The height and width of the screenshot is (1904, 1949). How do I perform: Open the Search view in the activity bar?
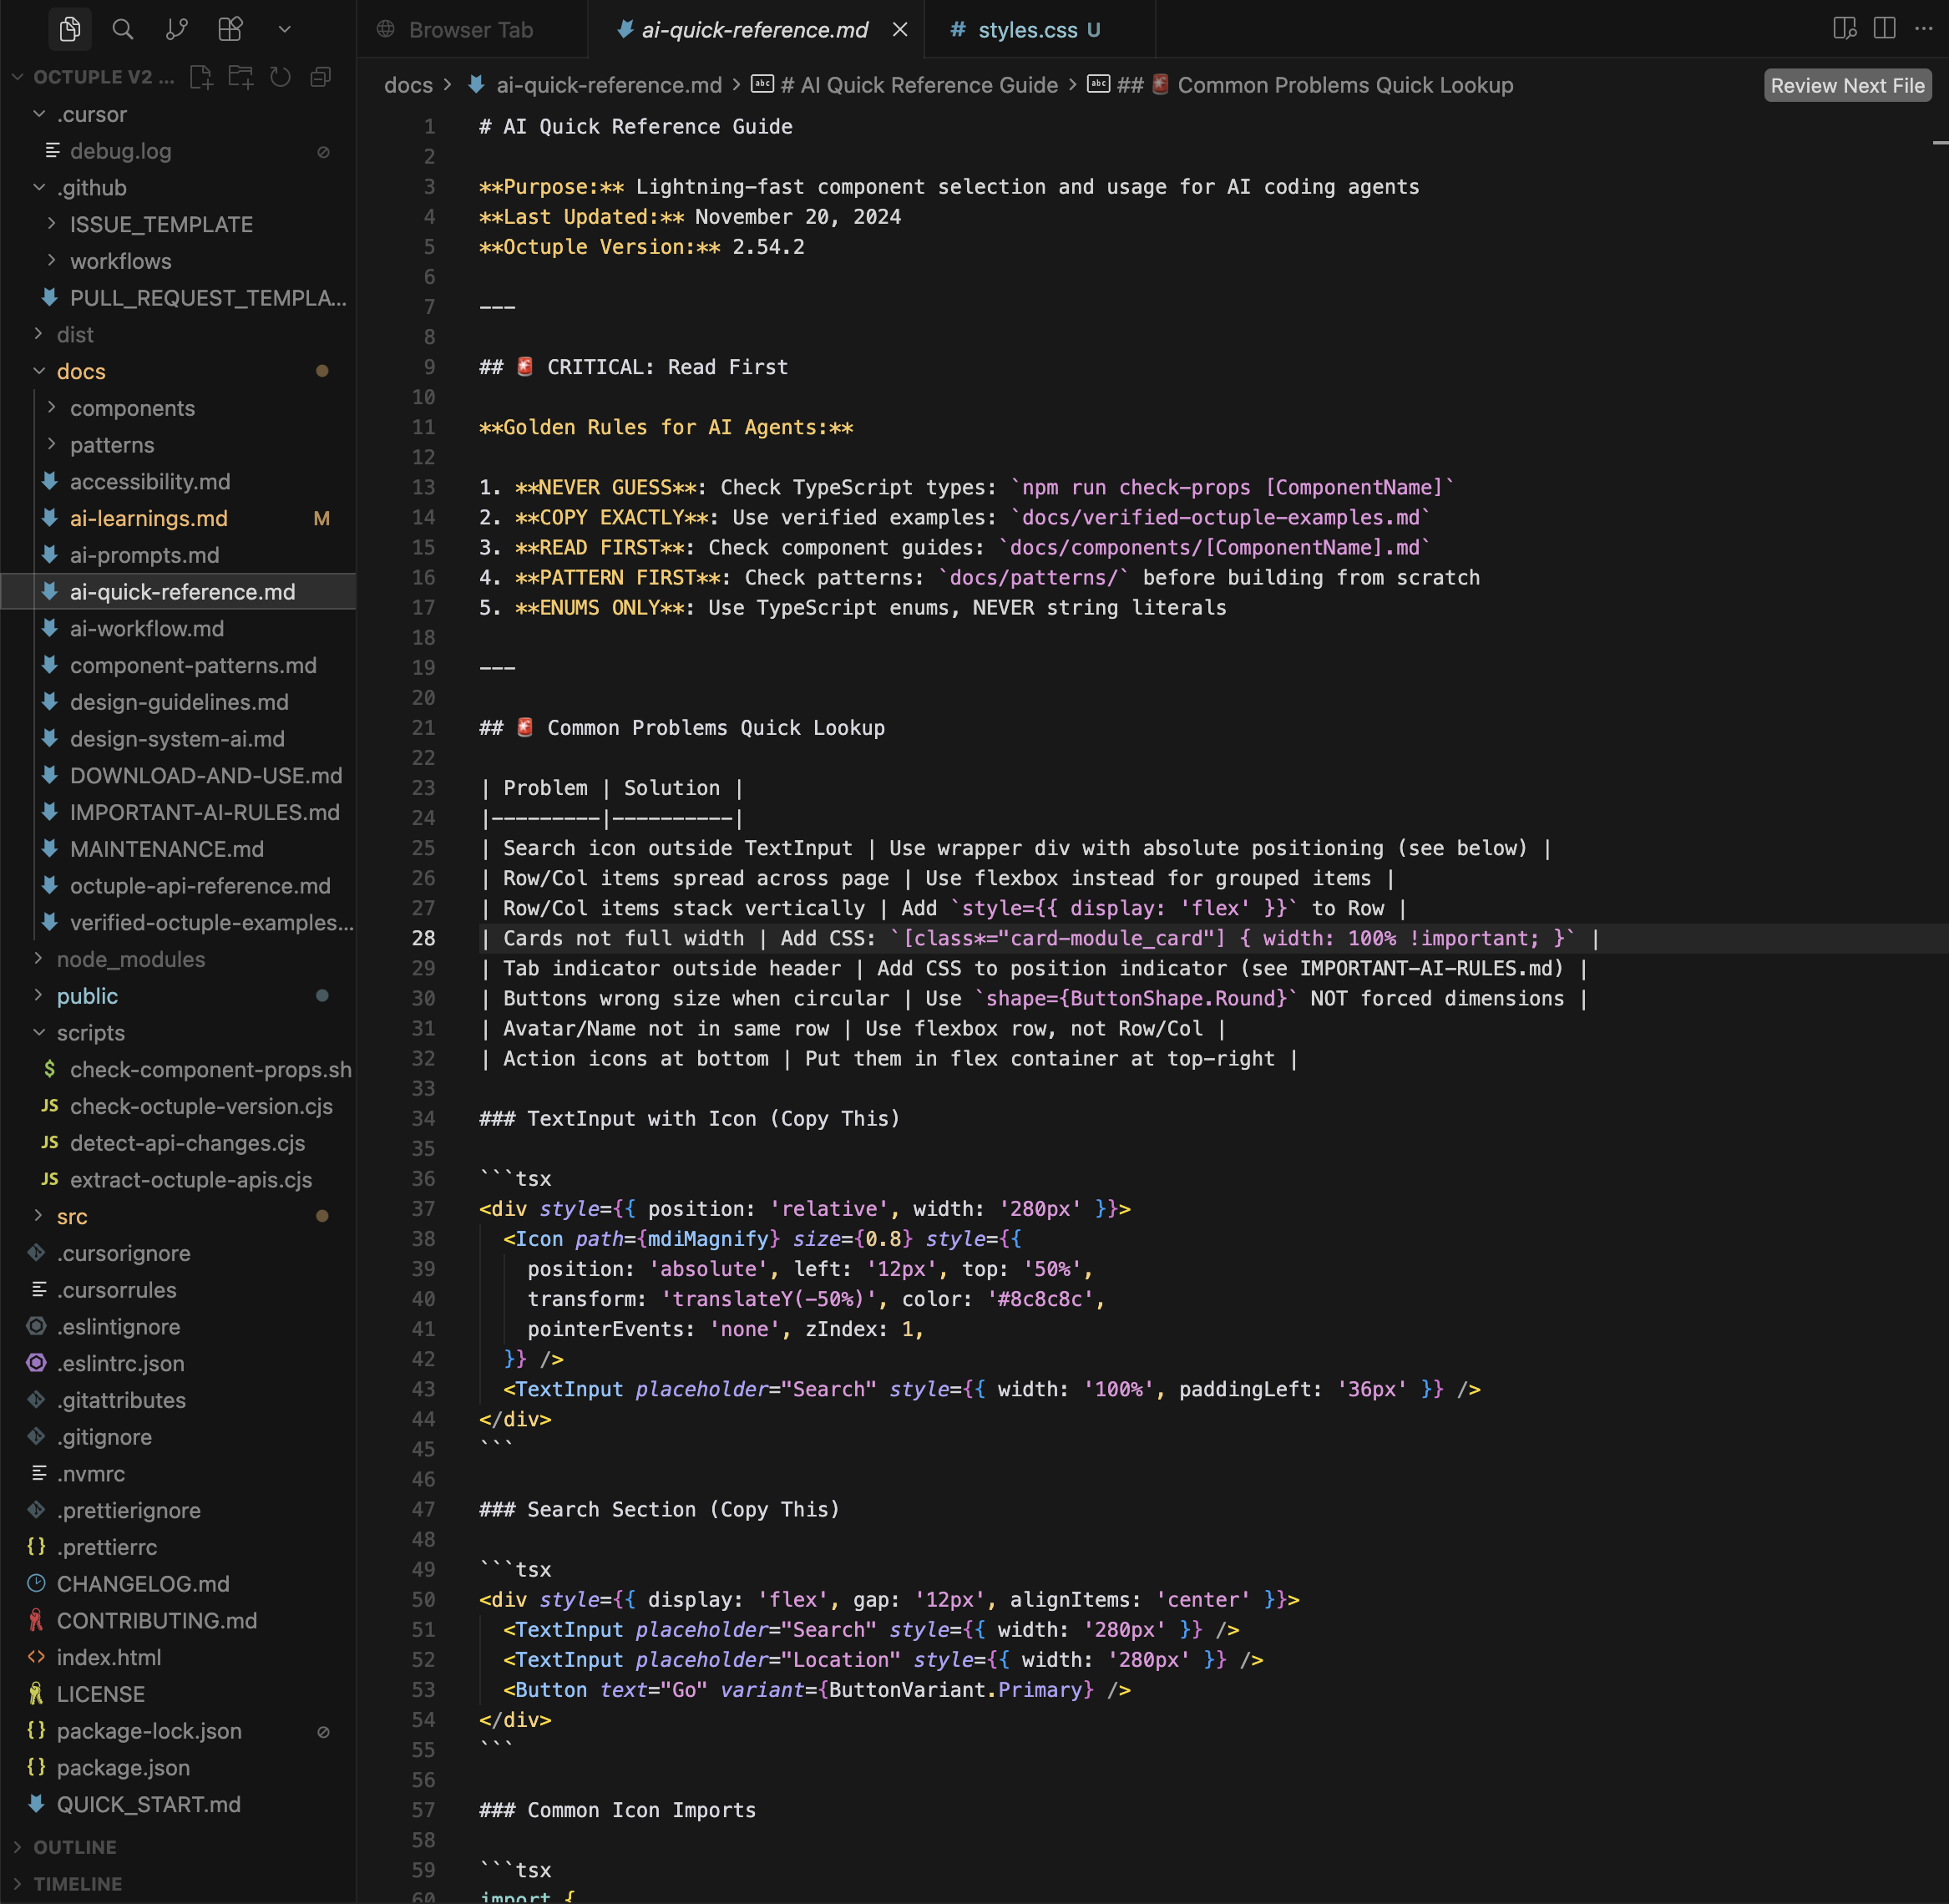tap(122, 28)
